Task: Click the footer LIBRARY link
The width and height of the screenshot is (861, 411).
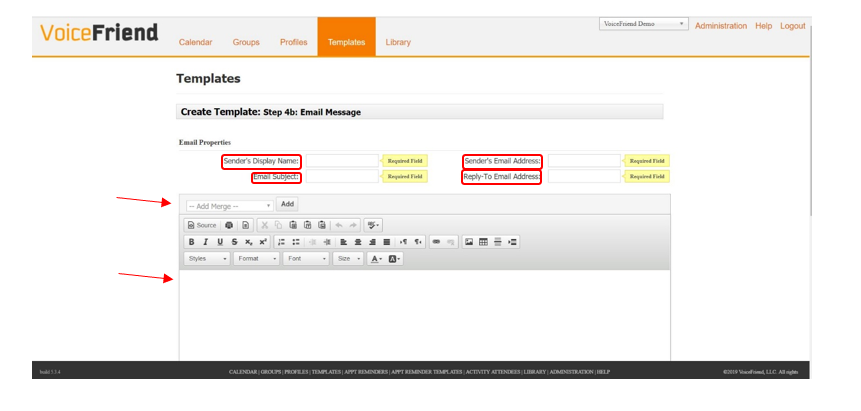Action: pyautogui.click(x=535, y=372)
